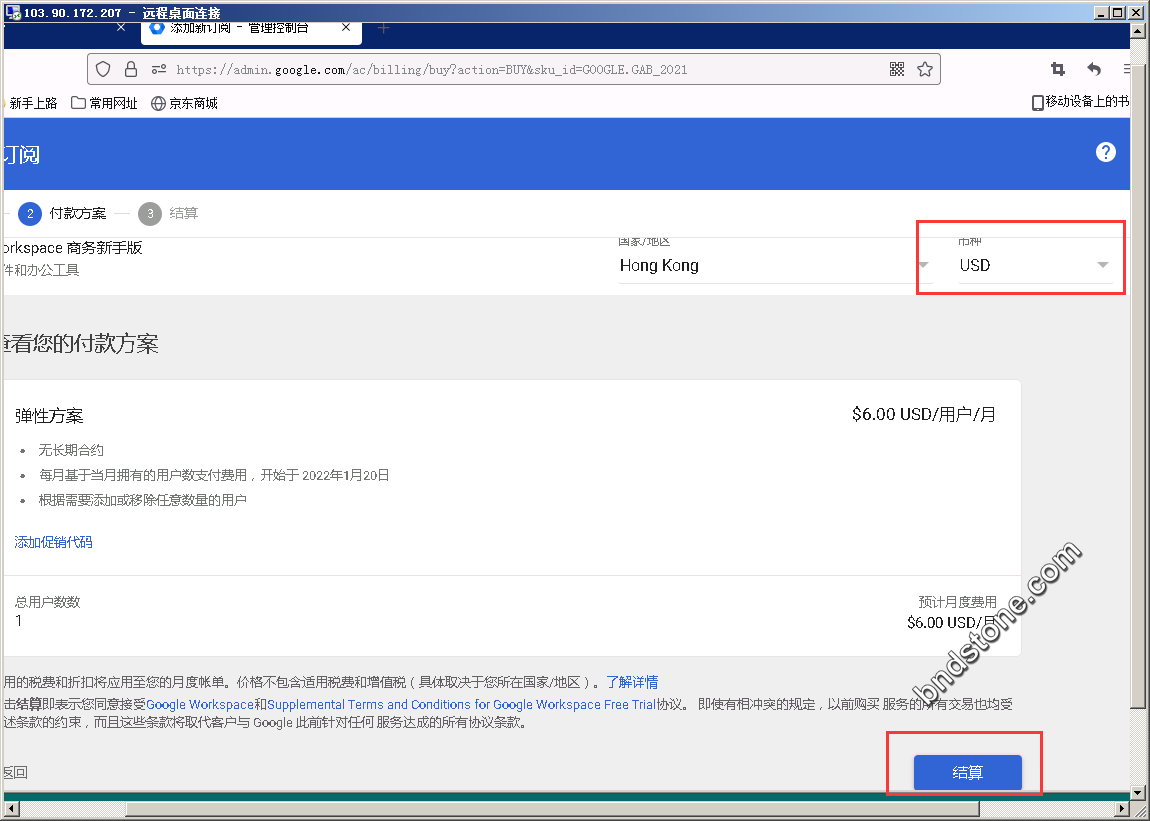Click the 弹性方案 plan heading
The width and height of the screenshot is (1150, 821).
pyautogui.click(x=49, y=416)
